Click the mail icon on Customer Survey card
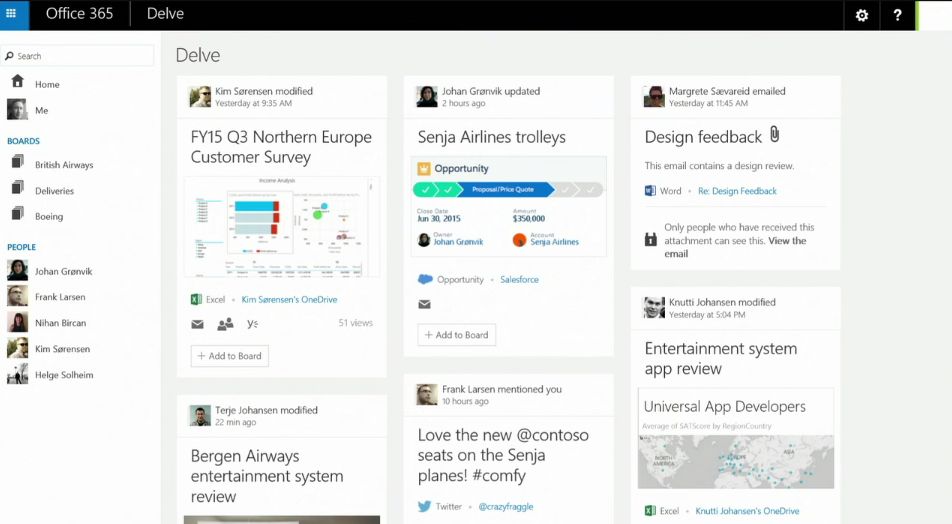952x524 pixels. [197, 324]
